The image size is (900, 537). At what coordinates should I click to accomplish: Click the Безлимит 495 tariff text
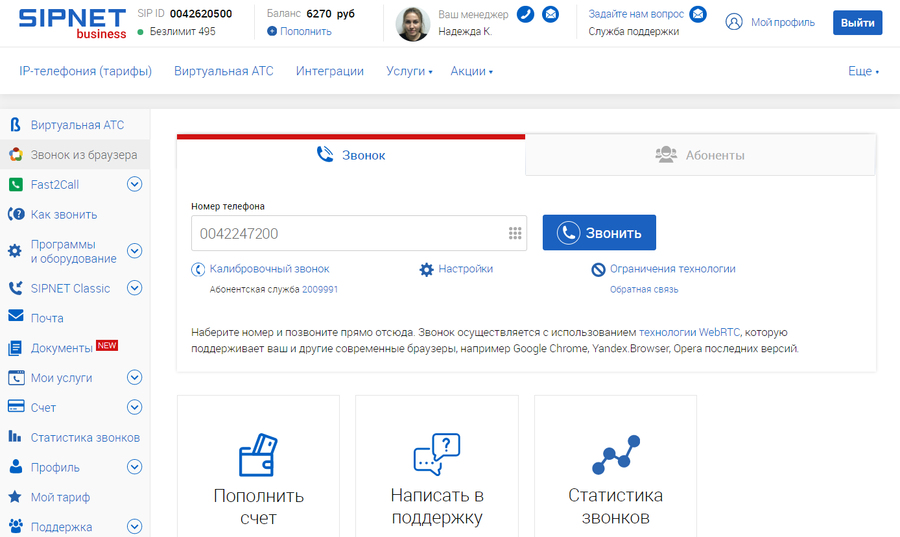[x=183, y=31]
